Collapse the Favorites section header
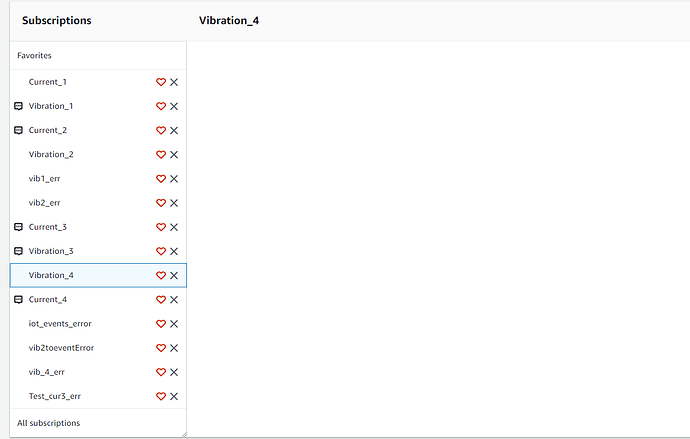690x439 pixels. point(98,55)
